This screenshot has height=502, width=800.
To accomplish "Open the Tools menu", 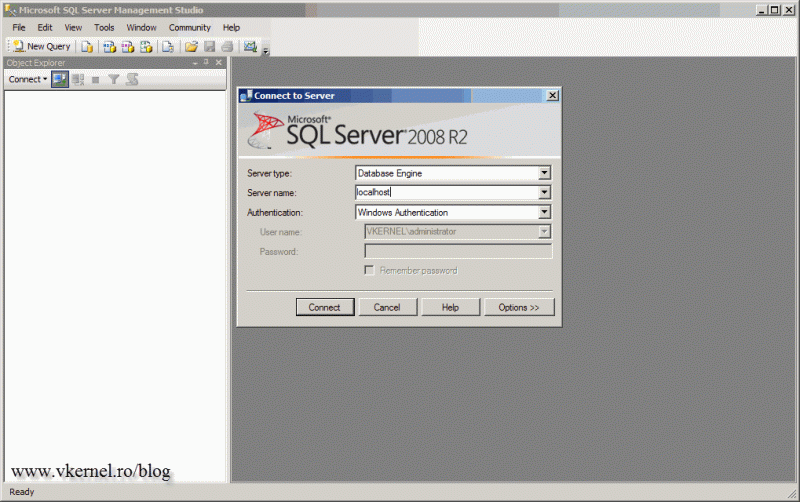I will point(104,28).
